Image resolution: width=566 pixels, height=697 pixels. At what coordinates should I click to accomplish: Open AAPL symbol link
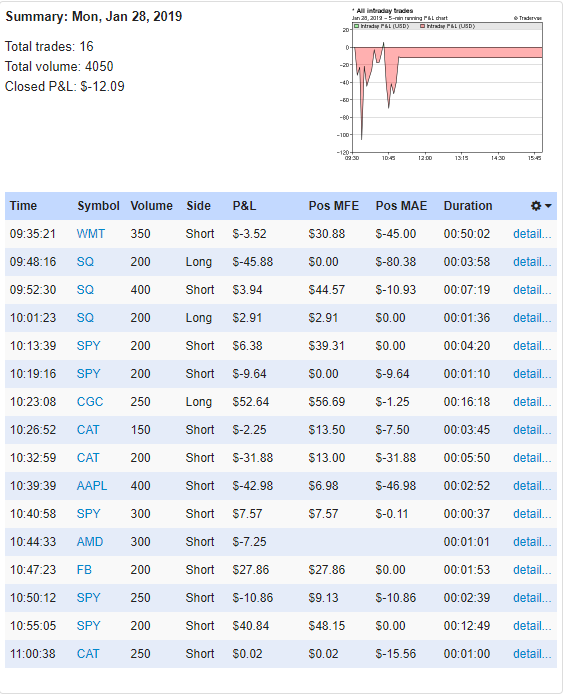click(x=92, y=486)
